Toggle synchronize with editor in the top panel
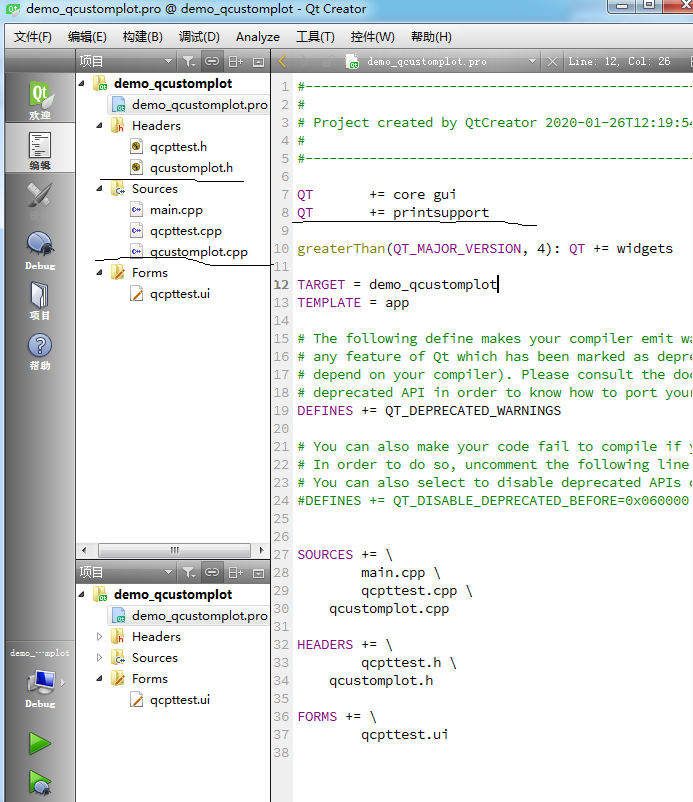The image size is (693, 802). (x=212, y=61)
